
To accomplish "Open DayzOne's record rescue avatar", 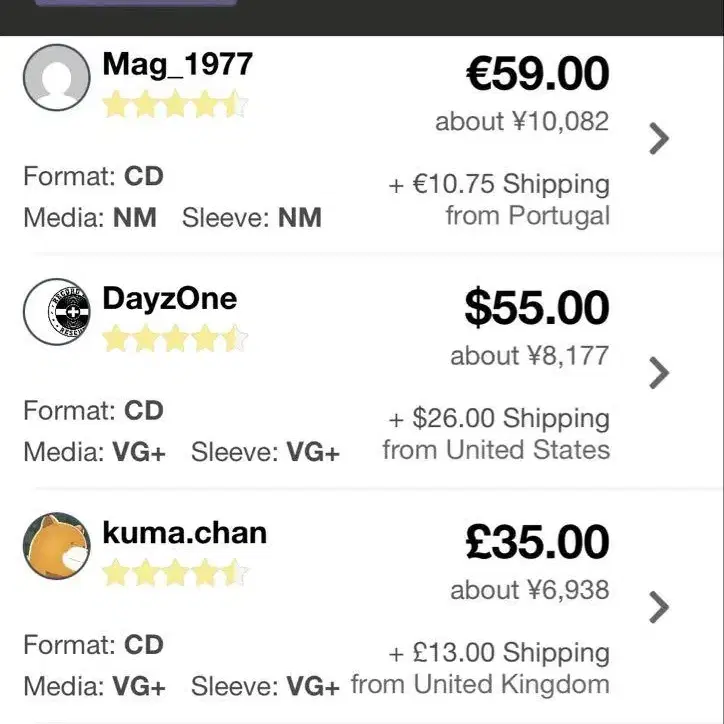I will tap(56, 312).
